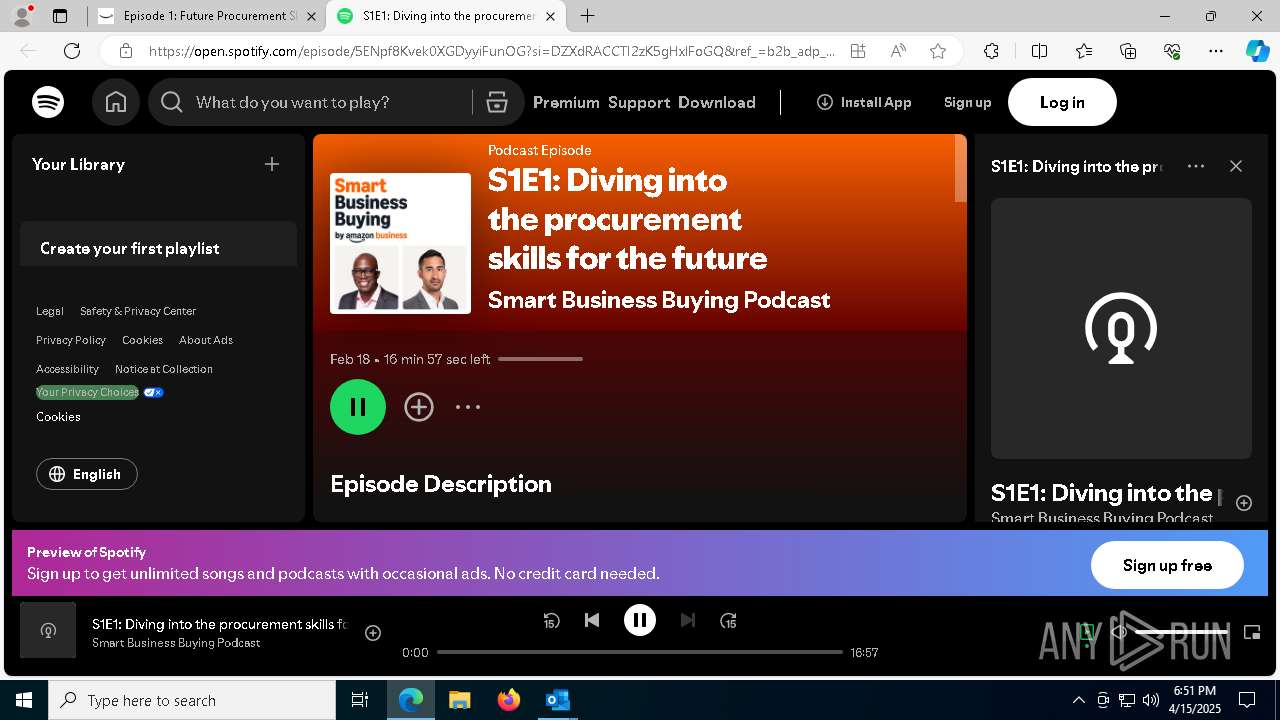Image resolution: width=1280 pixels, height=720 pixels.
Task: Open Safety & Privacy Center link
Action: 138,311
